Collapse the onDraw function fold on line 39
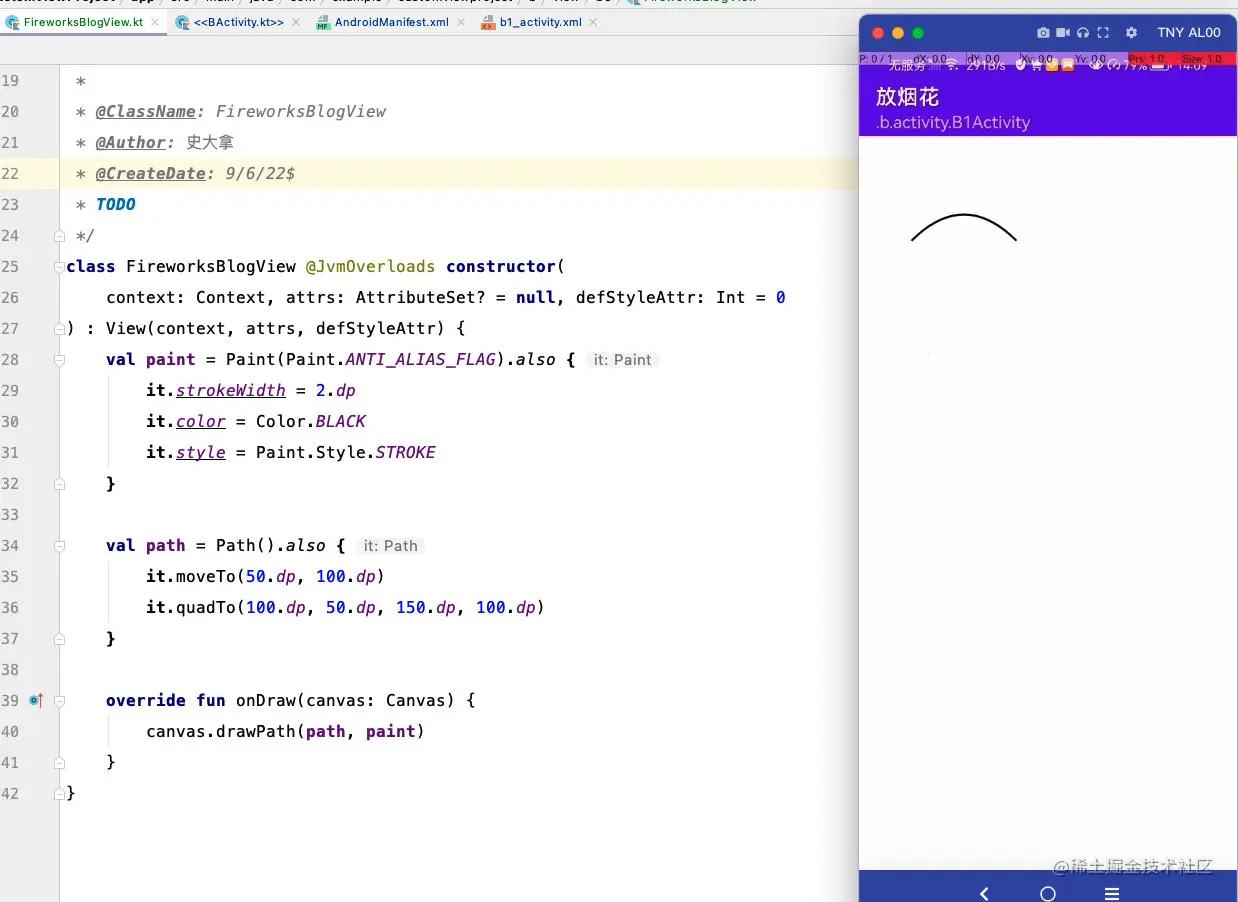 (59, 700)
